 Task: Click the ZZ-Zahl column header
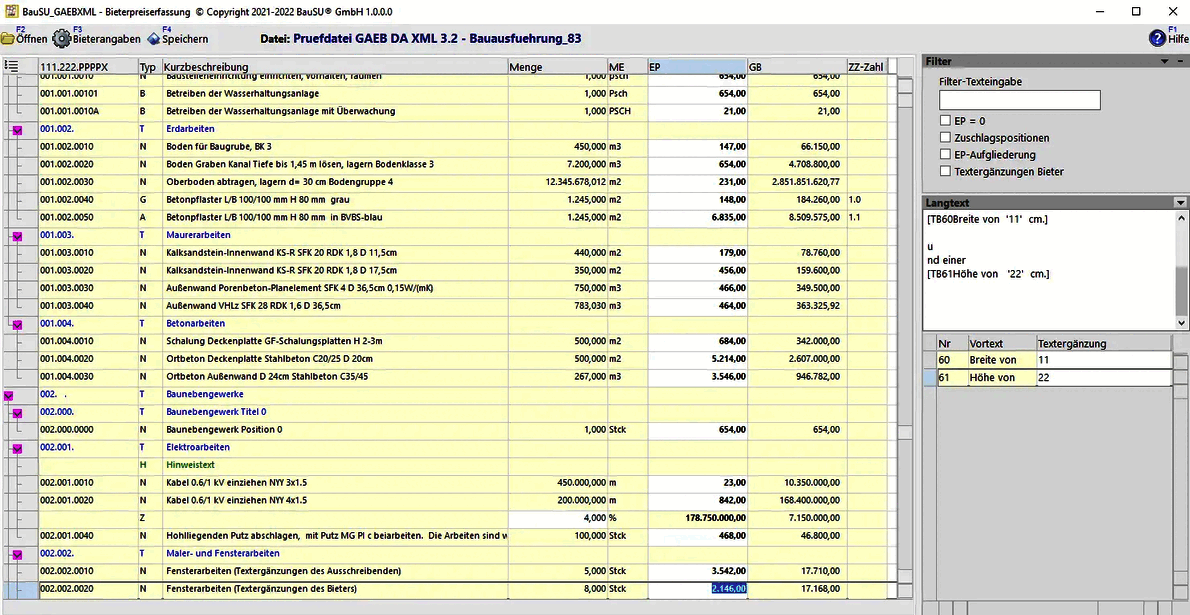(867, 67)
